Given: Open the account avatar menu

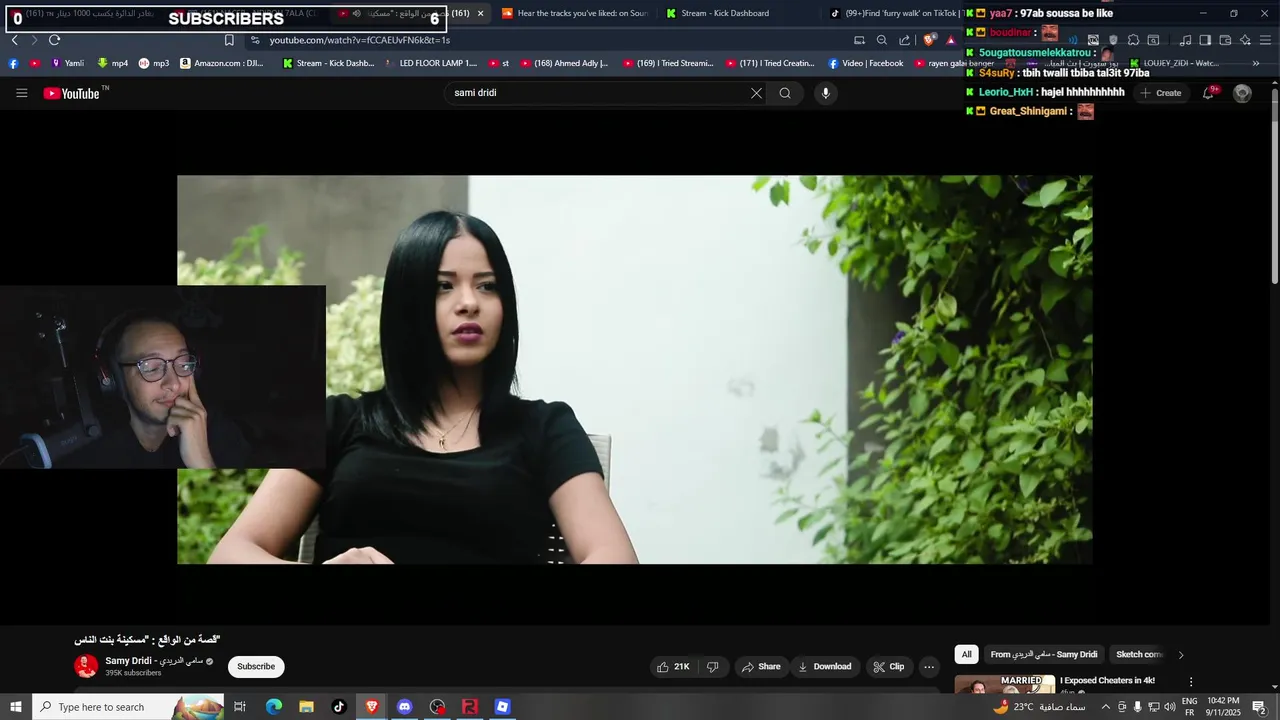Looking at the screenshot, I should pos(1242,93).
